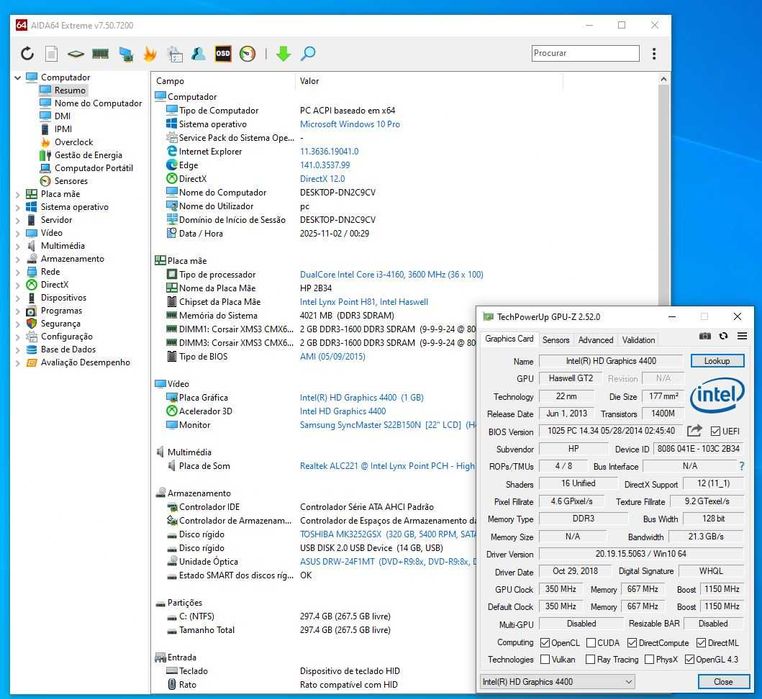
Task: Click the Procurar search field
Action: pyautogui.click(x=585, y=53)
